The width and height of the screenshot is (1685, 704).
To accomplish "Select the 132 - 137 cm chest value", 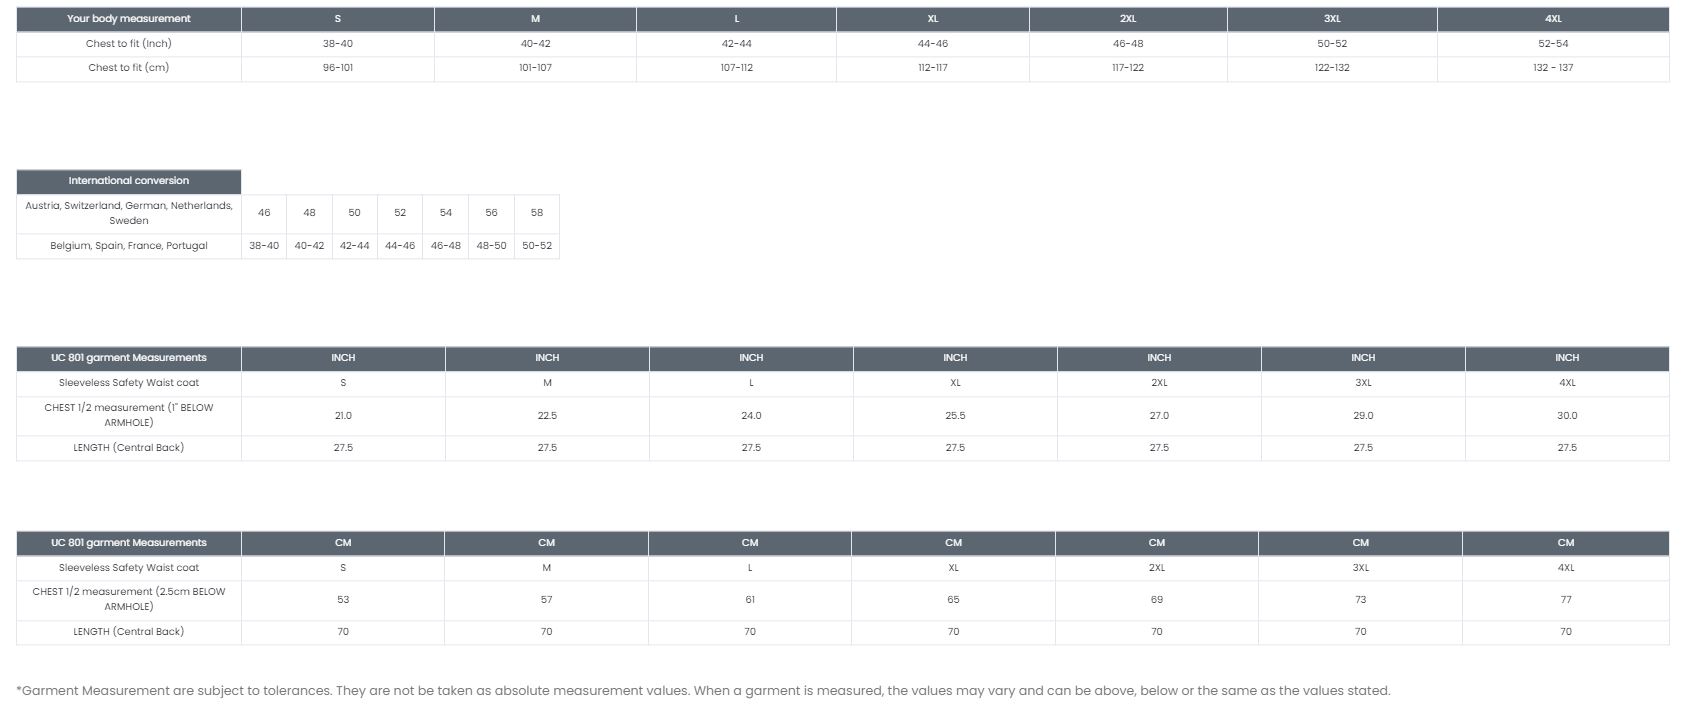I will (x=1553, y=68).
